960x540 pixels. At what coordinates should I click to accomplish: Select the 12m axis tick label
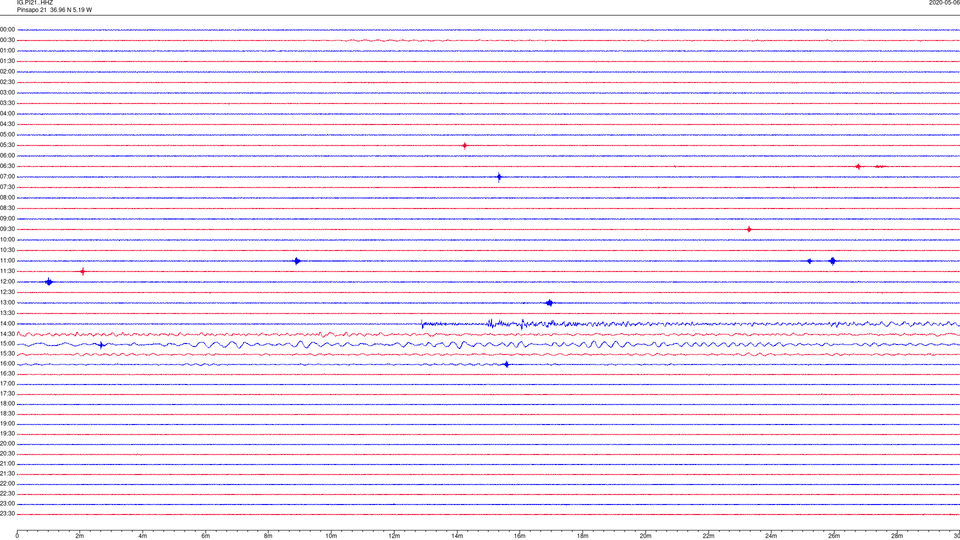[394, 536]
